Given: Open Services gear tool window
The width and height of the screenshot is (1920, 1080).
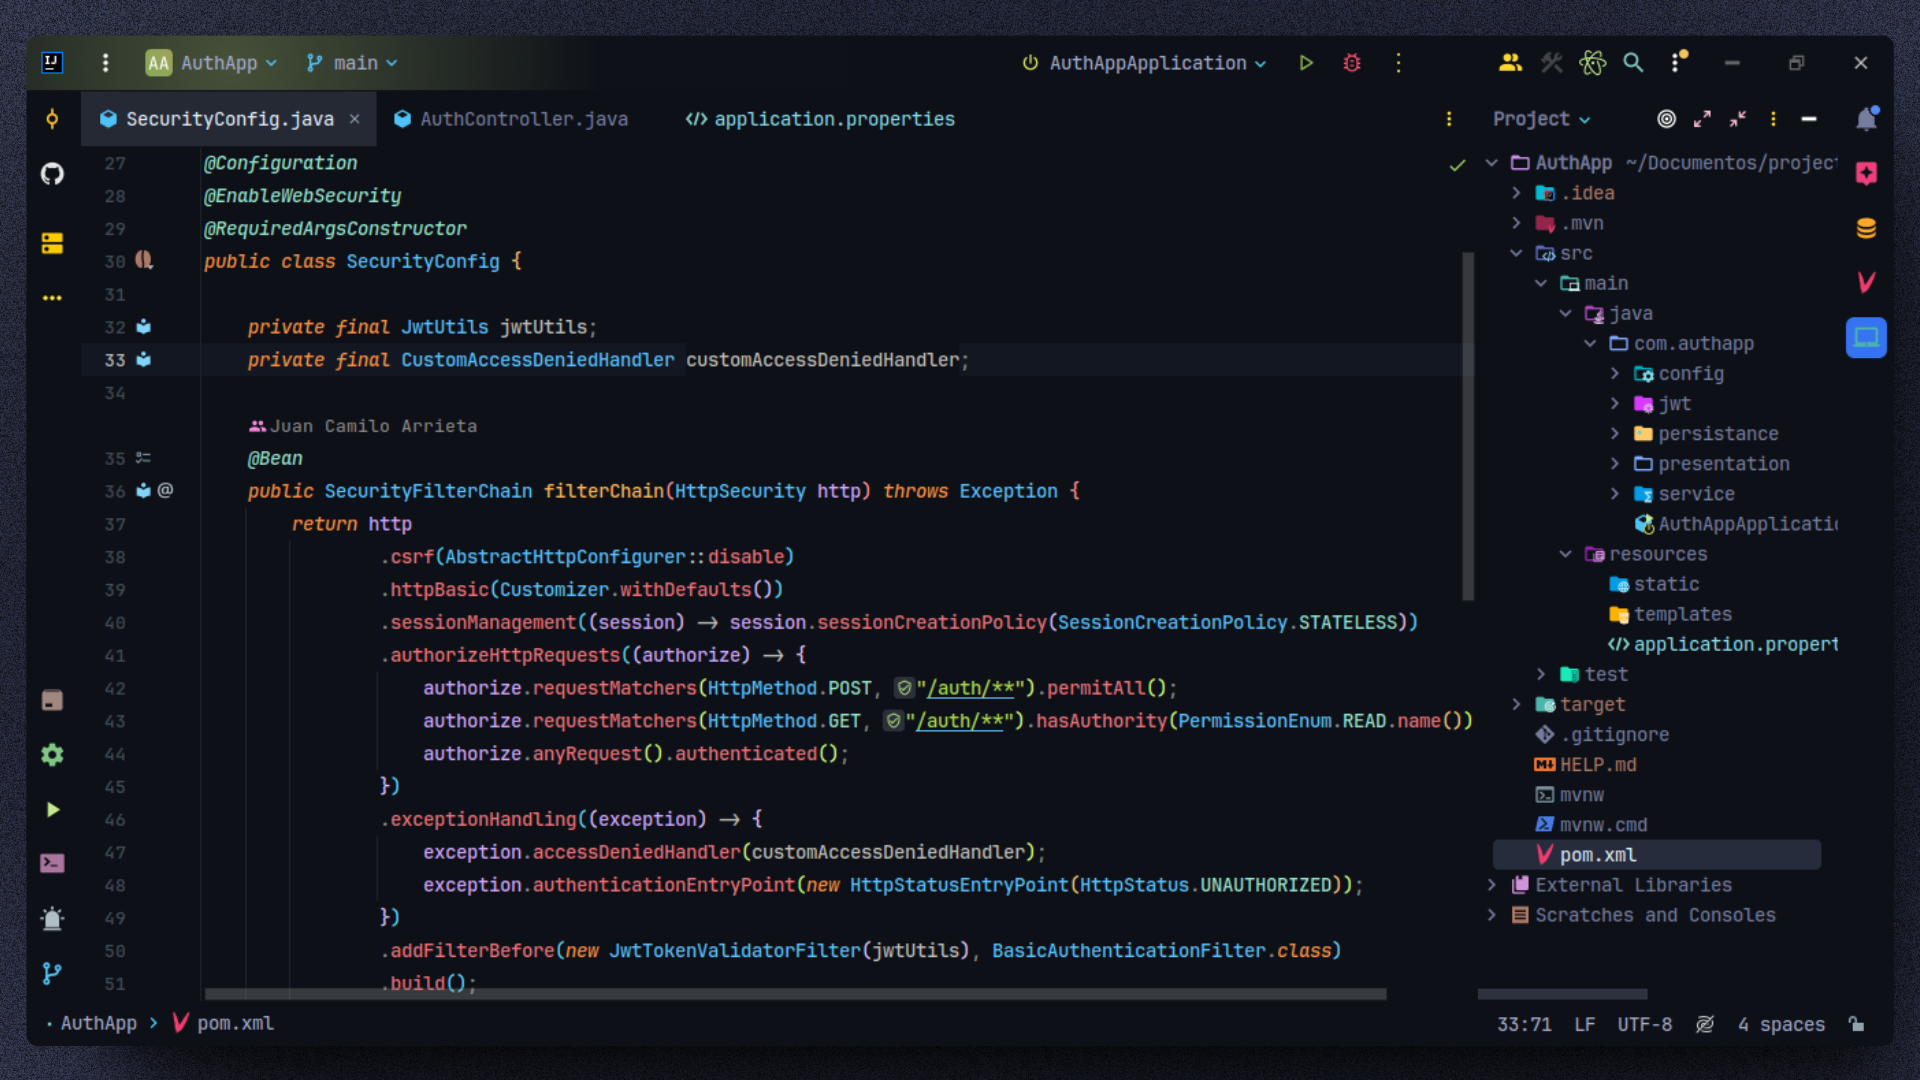Looking at the screenshot, I should click(52, 755).
